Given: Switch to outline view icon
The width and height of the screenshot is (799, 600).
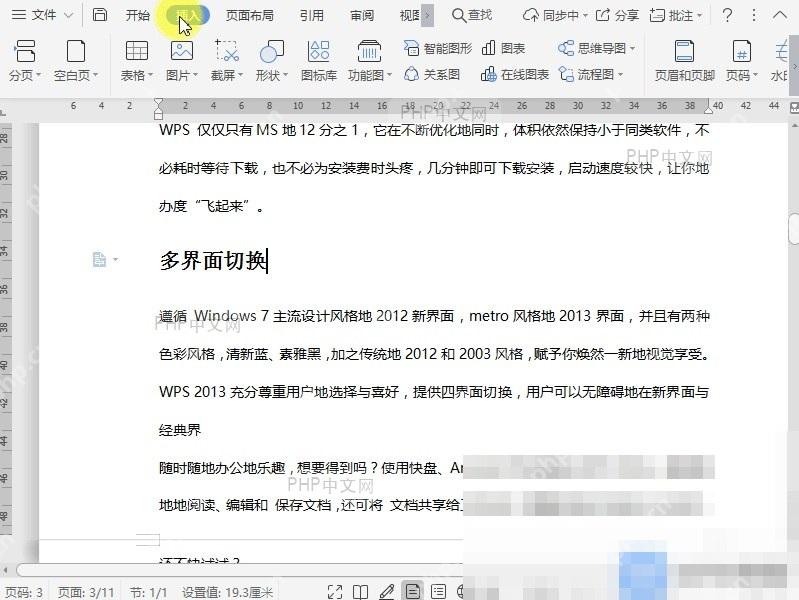Looking at the screenshot, I should point(438,592).
